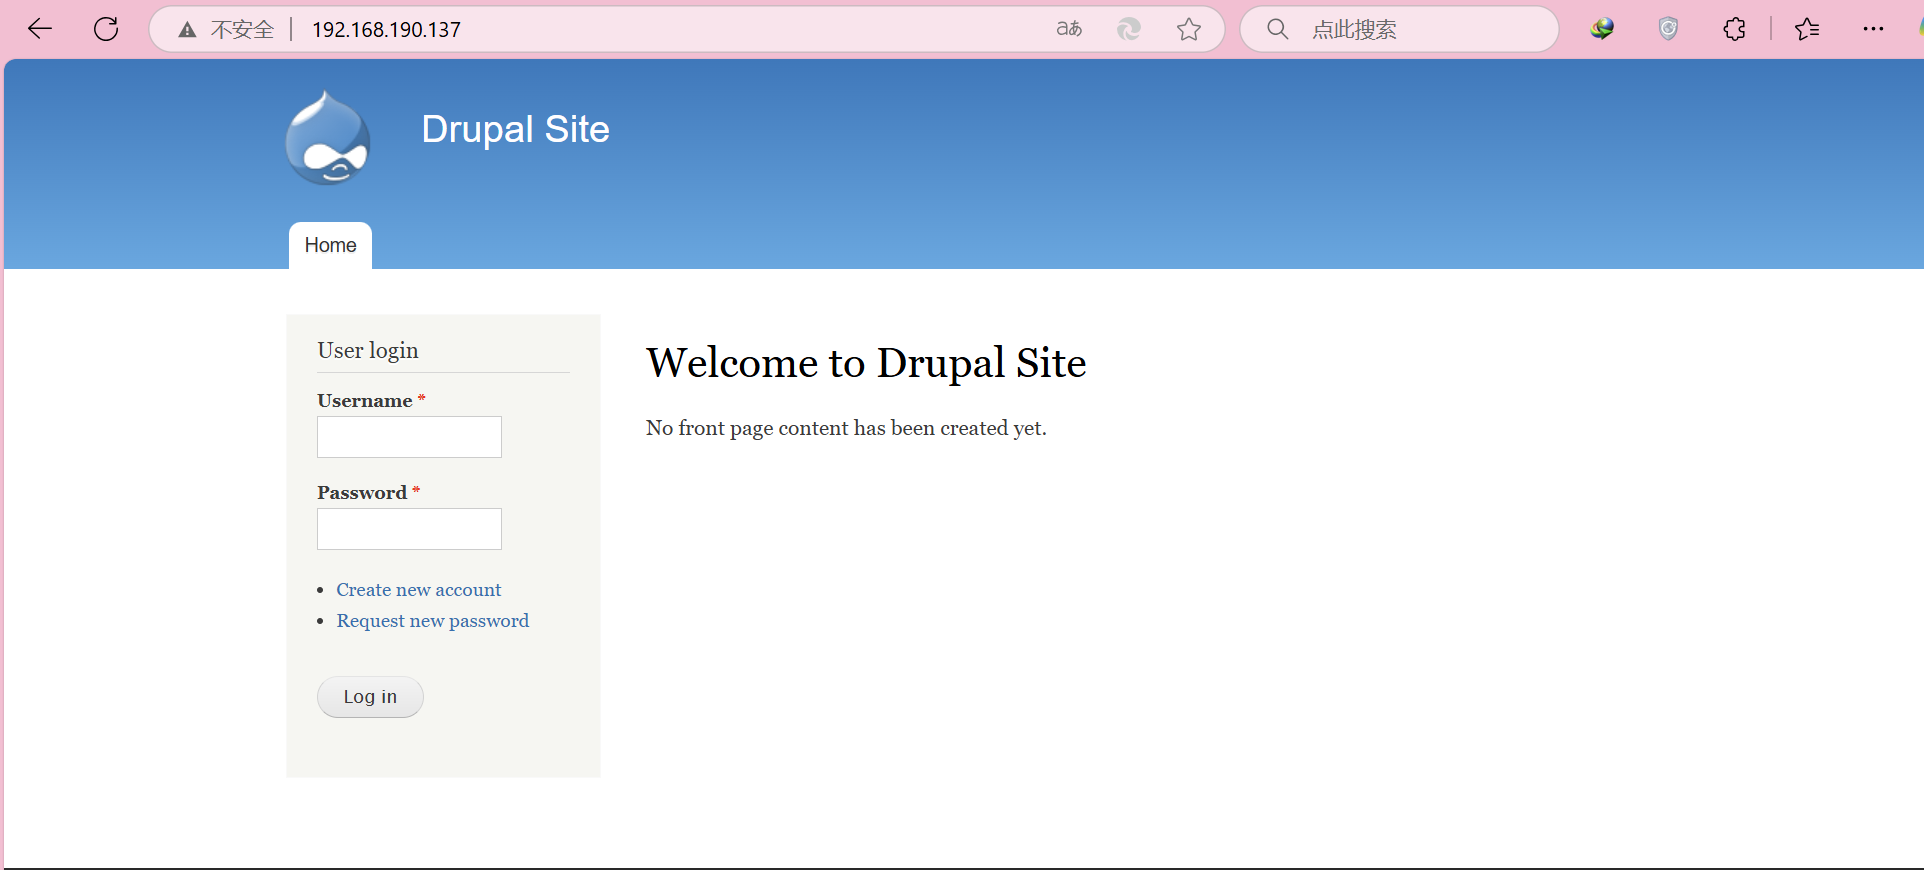
Task: Open the shield extension icon
Action: (x=1668, y=29)
